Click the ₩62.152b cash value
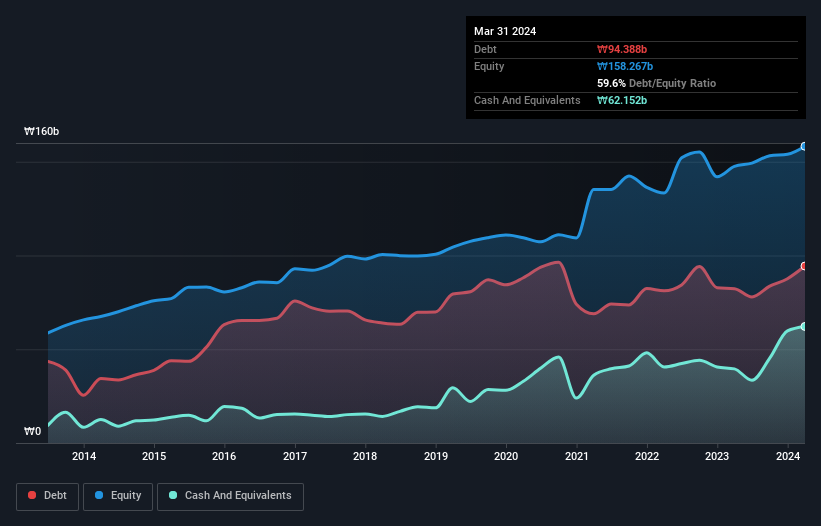The height and width of the screenshot is (526, 821). 622,100
